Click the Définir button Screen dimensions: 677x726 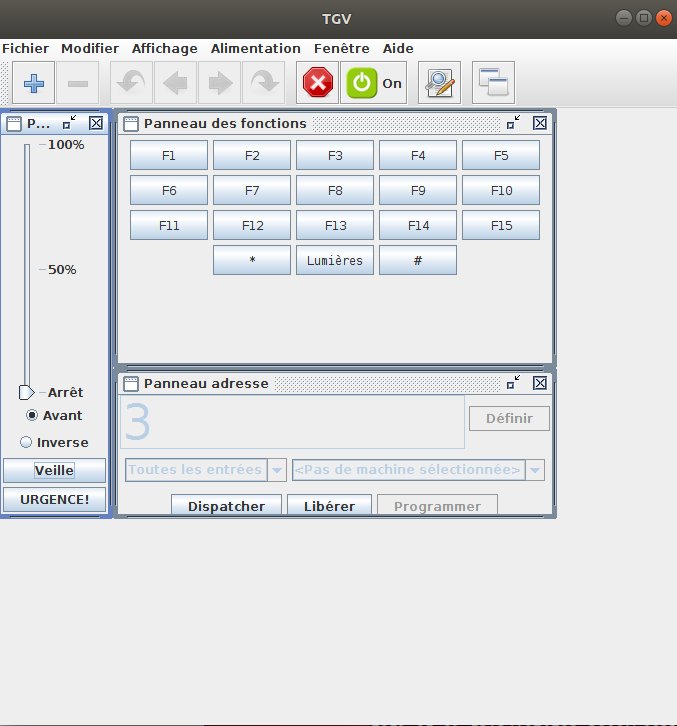point(509,419)
